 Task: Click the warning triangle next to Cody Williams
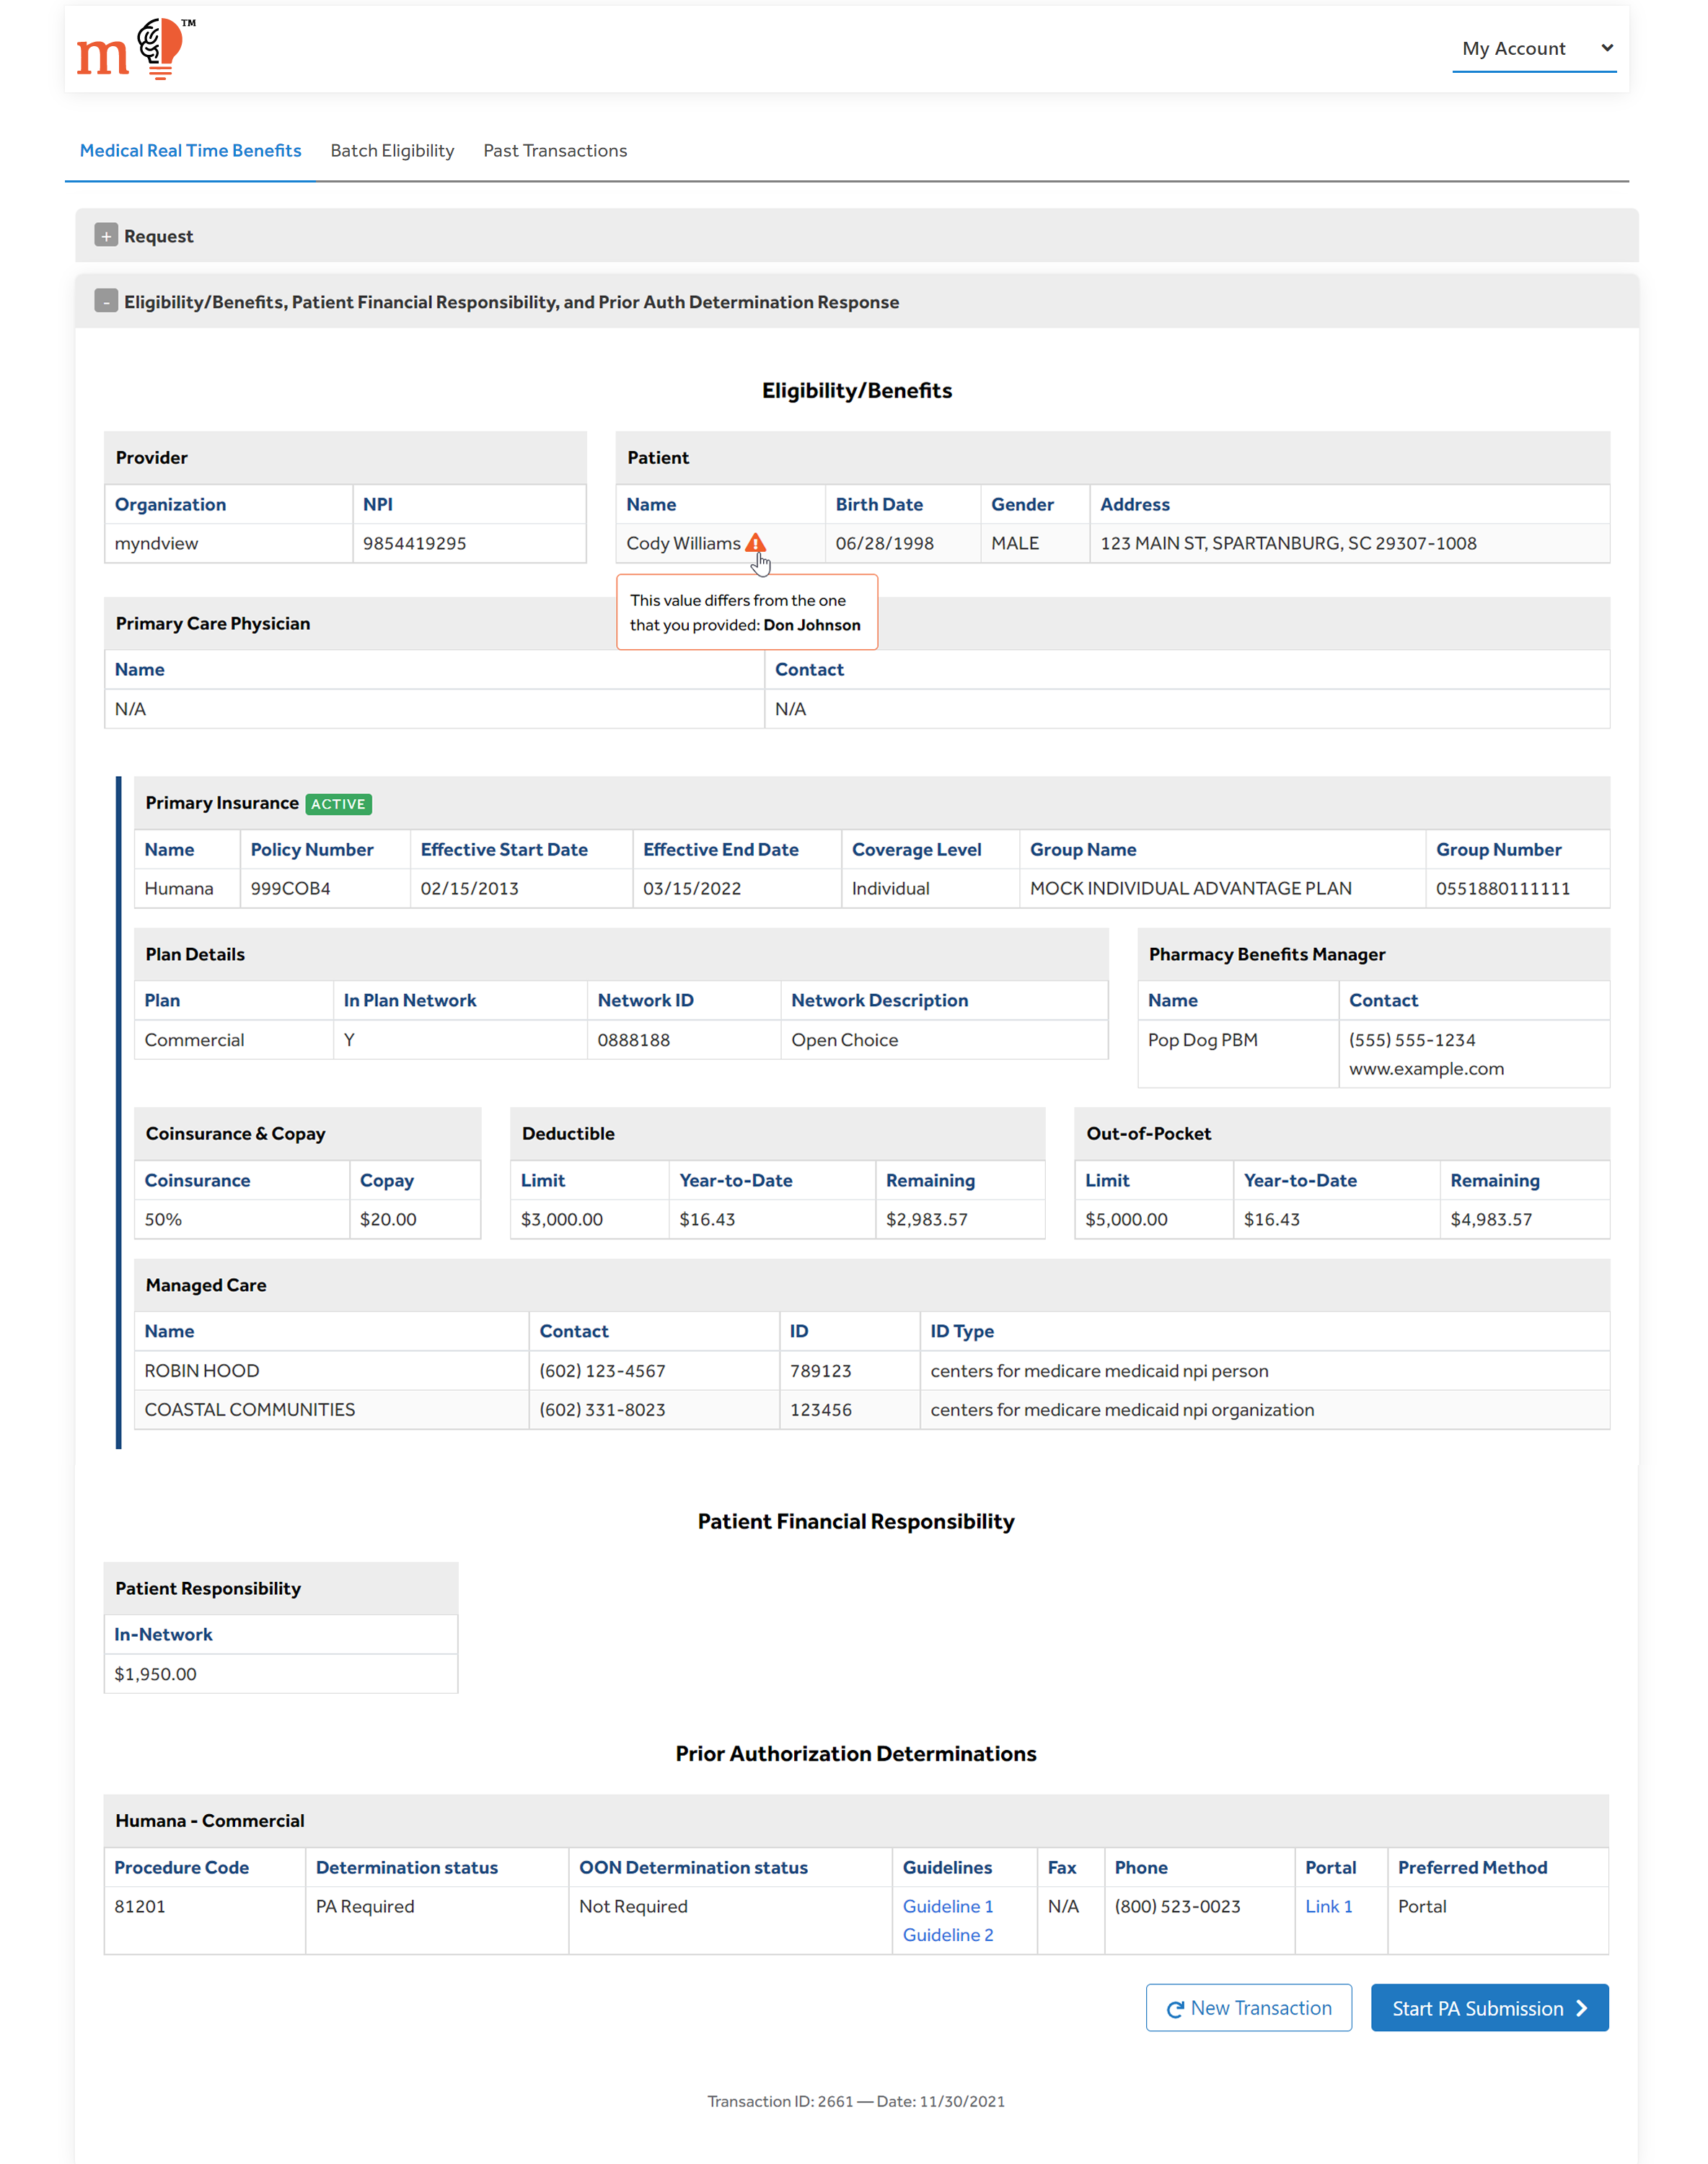point(755,543)
